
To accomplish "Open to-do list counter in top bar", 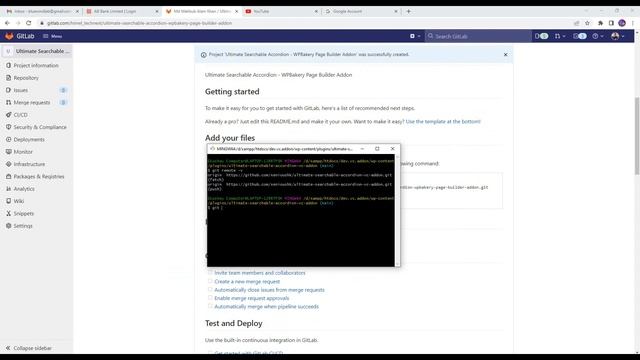I will tap(580, 36).
